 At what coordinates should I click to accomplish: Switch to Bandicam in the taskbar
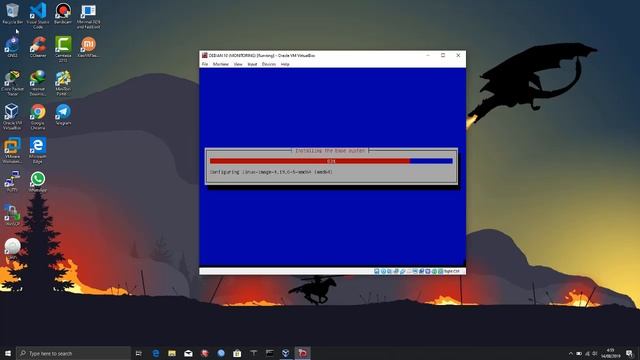click(302, 353)
